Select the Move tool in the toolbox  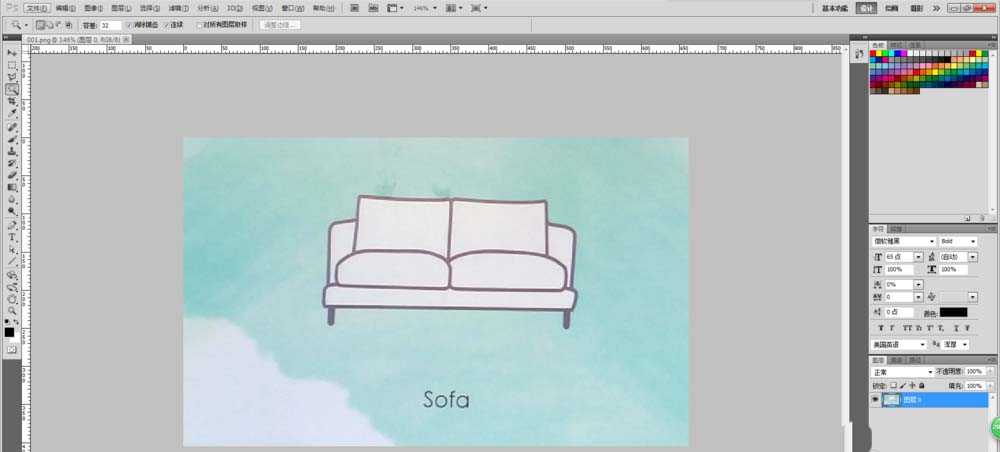pyautogui.click(x=12, y=52)
